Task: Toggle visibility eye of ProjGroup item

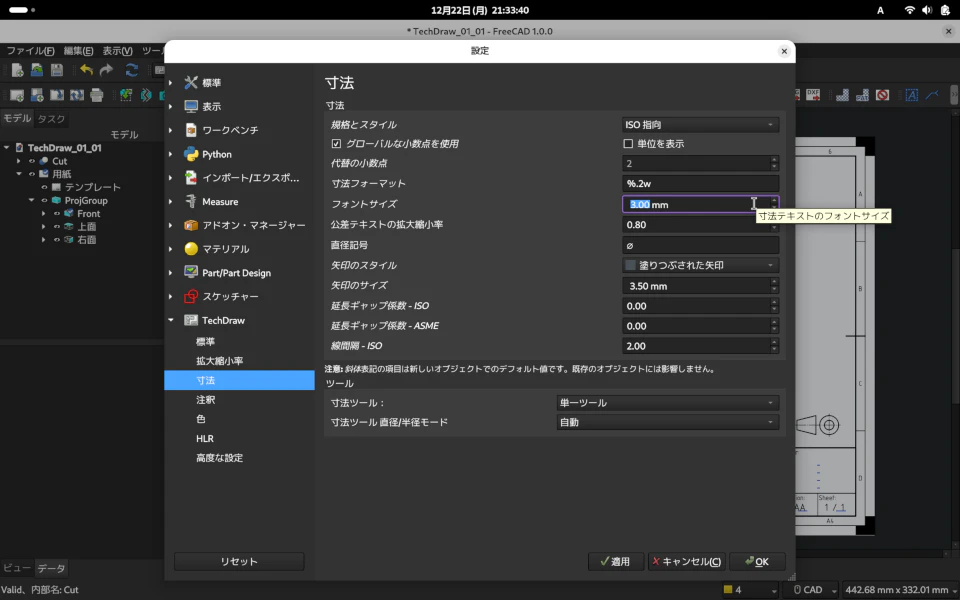Action: pos(44,200)
